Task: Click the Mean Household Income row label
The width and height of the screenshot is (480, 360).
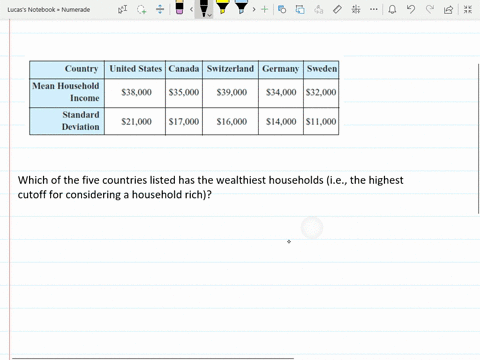Action: [67, 93]
